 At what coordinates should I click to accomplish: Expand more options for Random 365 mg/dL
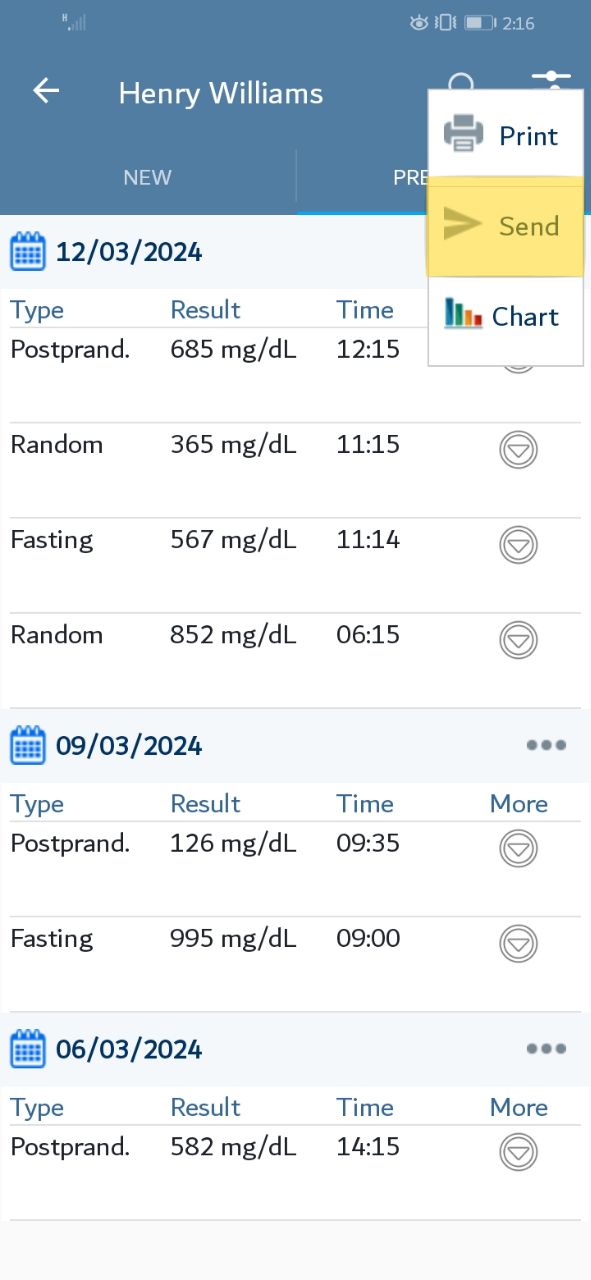point(518,450)
